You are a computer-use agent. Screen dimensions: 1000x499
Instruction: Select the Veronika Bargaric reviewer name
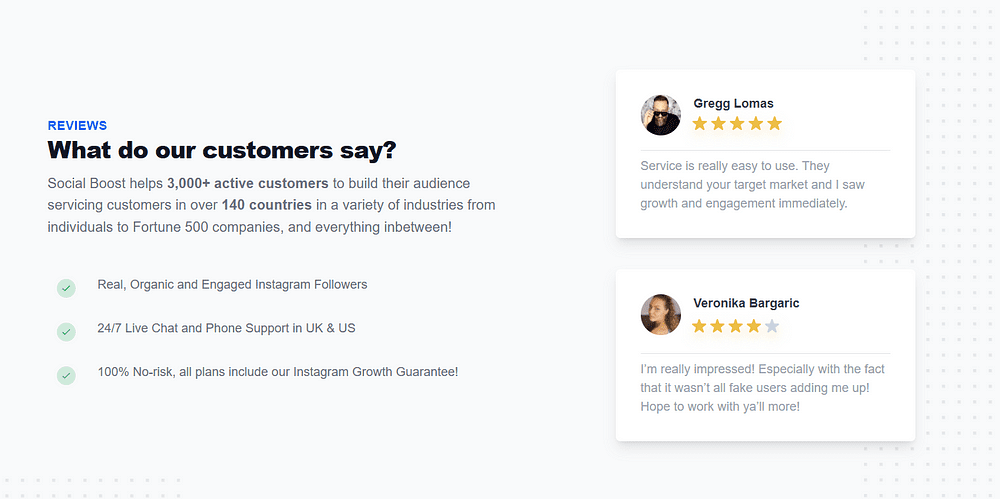pyautogui.click(x=746, y=303)
